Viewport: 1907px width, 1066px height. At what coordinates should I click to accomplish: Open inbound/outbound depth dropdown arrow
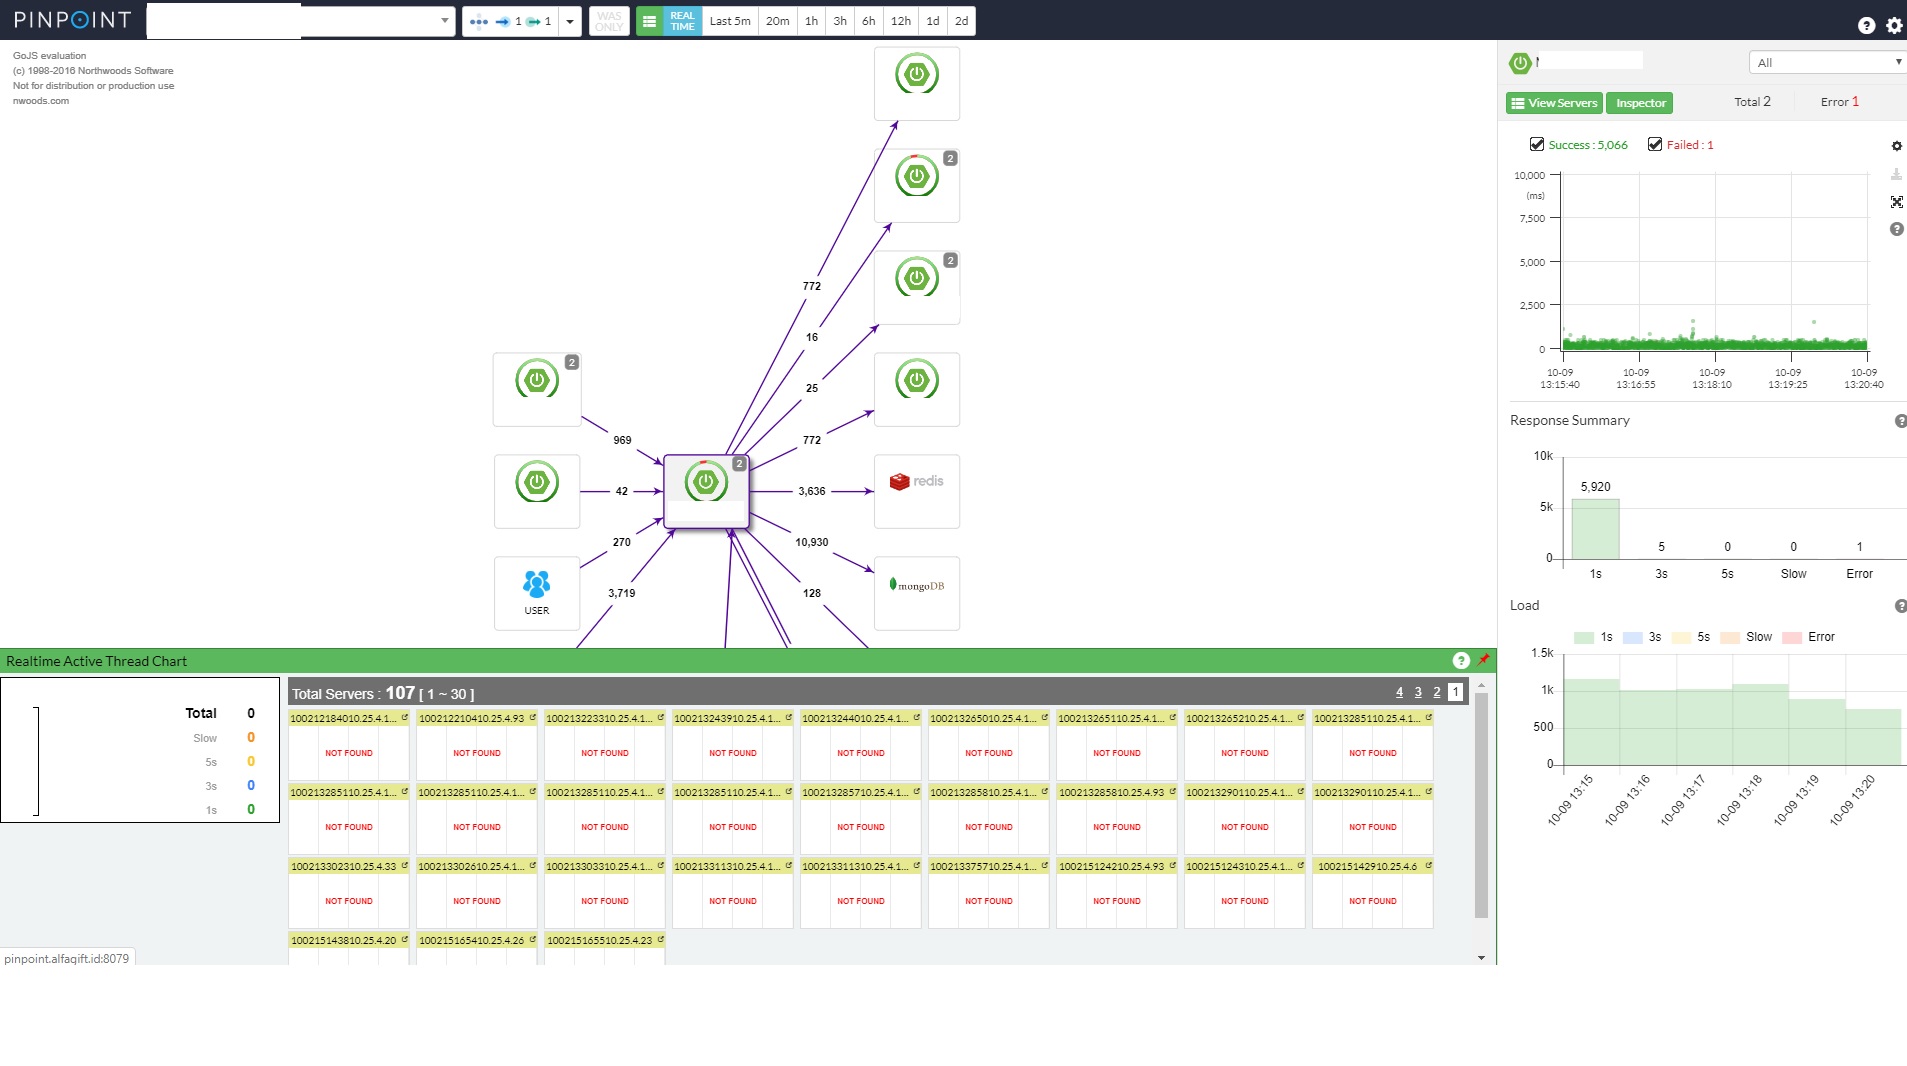pyautogui.click(x=570, y=21)
